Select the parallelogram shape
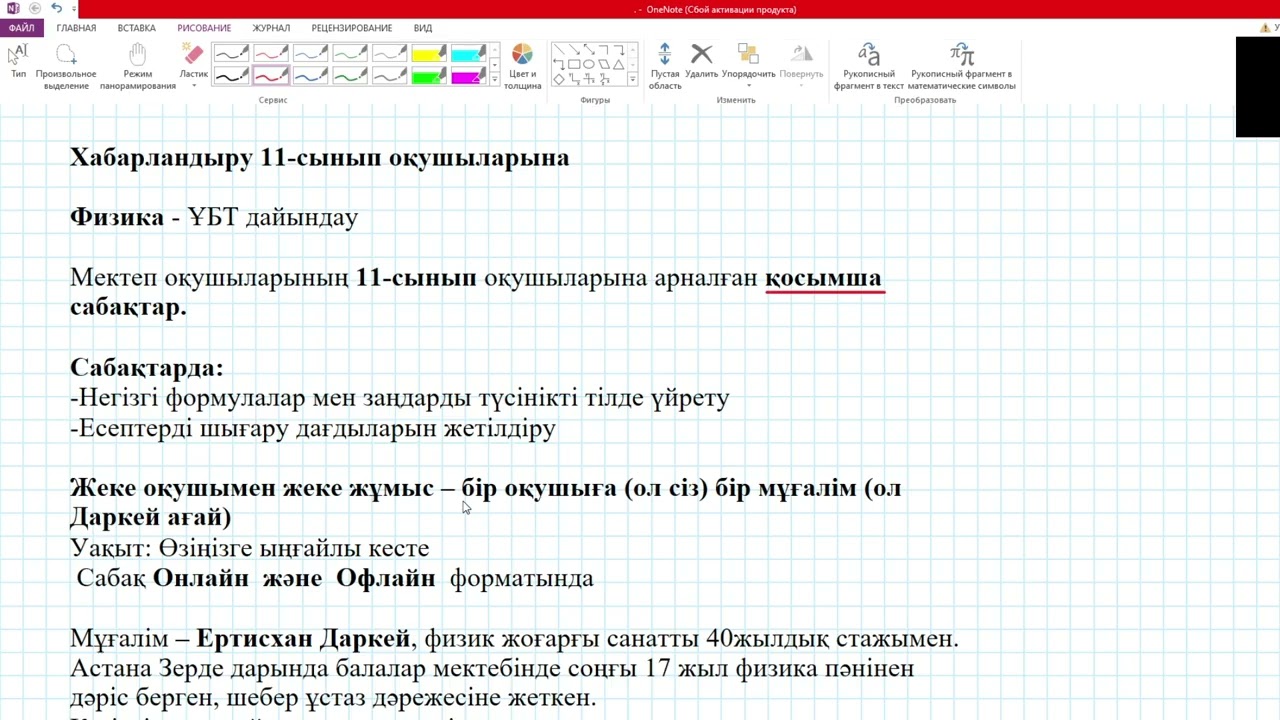This screenshot has width=1280, height=720. coord(604,64)
